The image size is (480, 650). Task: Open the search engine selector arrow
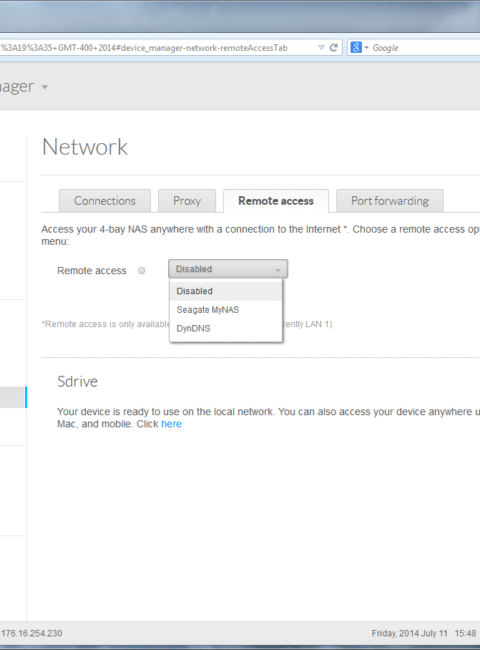tap(366, 48)
